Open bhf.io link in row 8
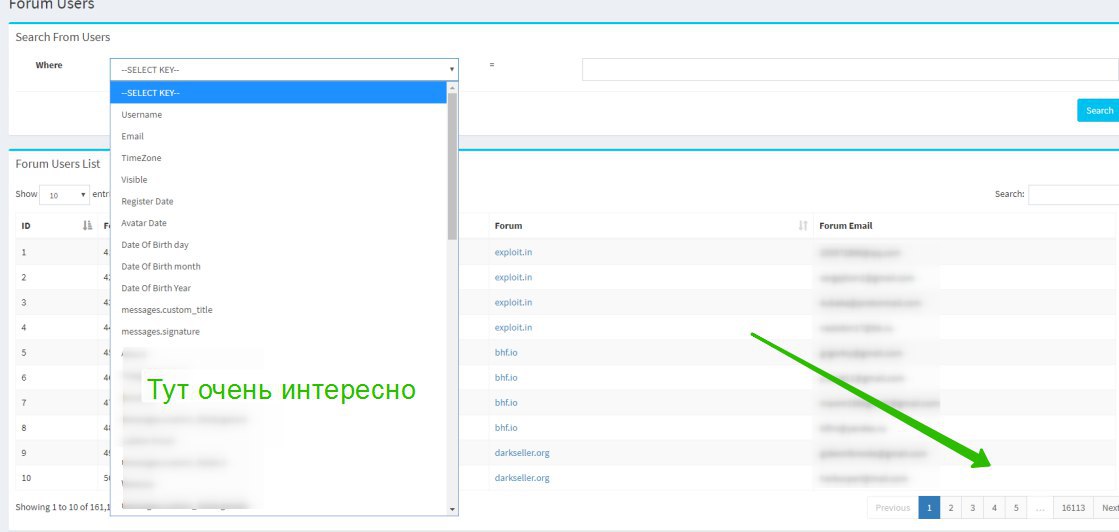1119x532 pixels. (506, 428)
